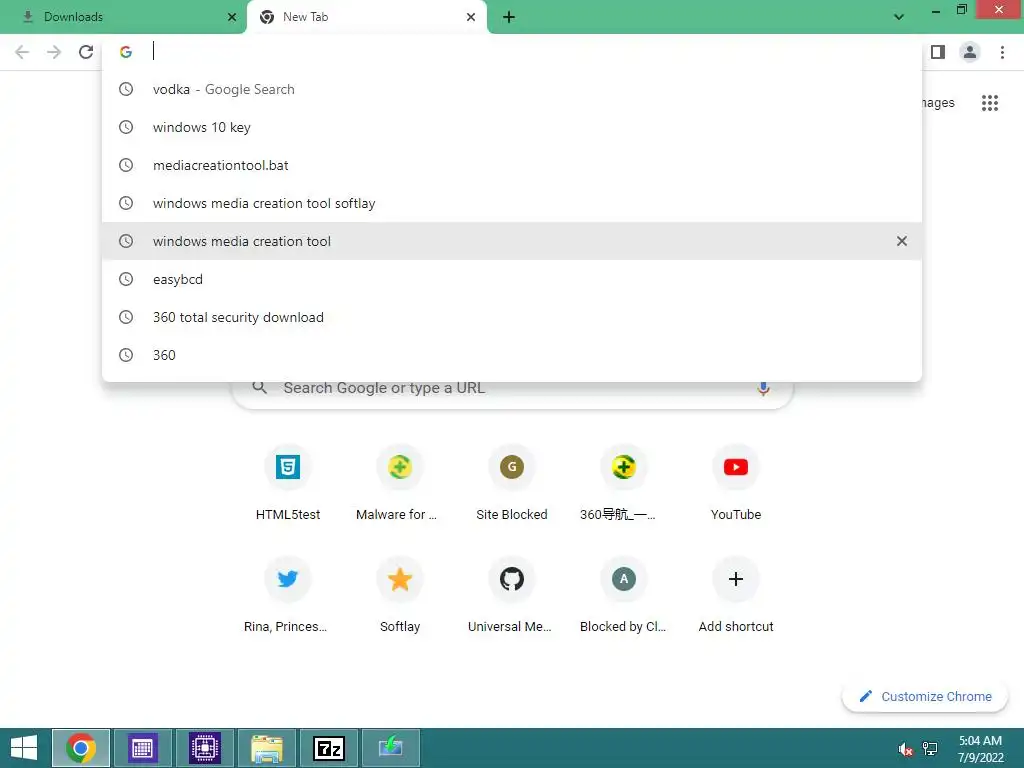Choose the 'windows 10 key' suggestion
The height and width of the screenshot is (768, 1024).
[x=512, y=127]
